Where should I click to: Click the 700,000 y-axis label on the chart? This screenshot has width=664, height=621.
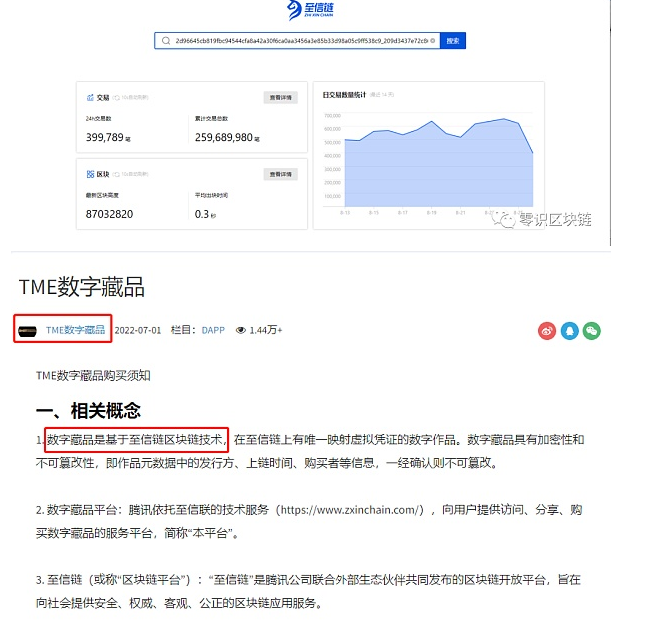pyautogui.click(x=332, y=116)
